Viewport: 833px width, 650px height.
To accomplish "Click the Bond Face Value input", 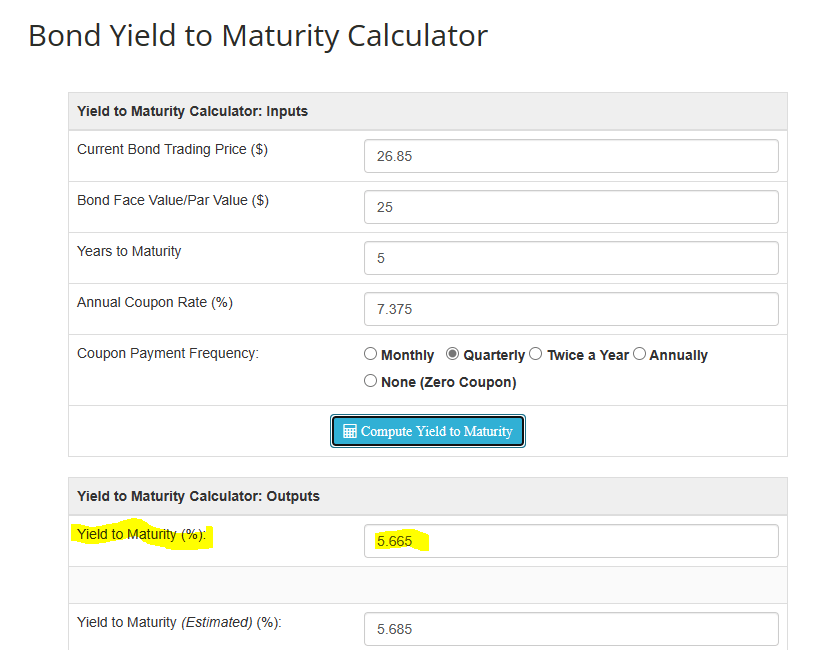I will pyautogui.click(x=571, y=207).
